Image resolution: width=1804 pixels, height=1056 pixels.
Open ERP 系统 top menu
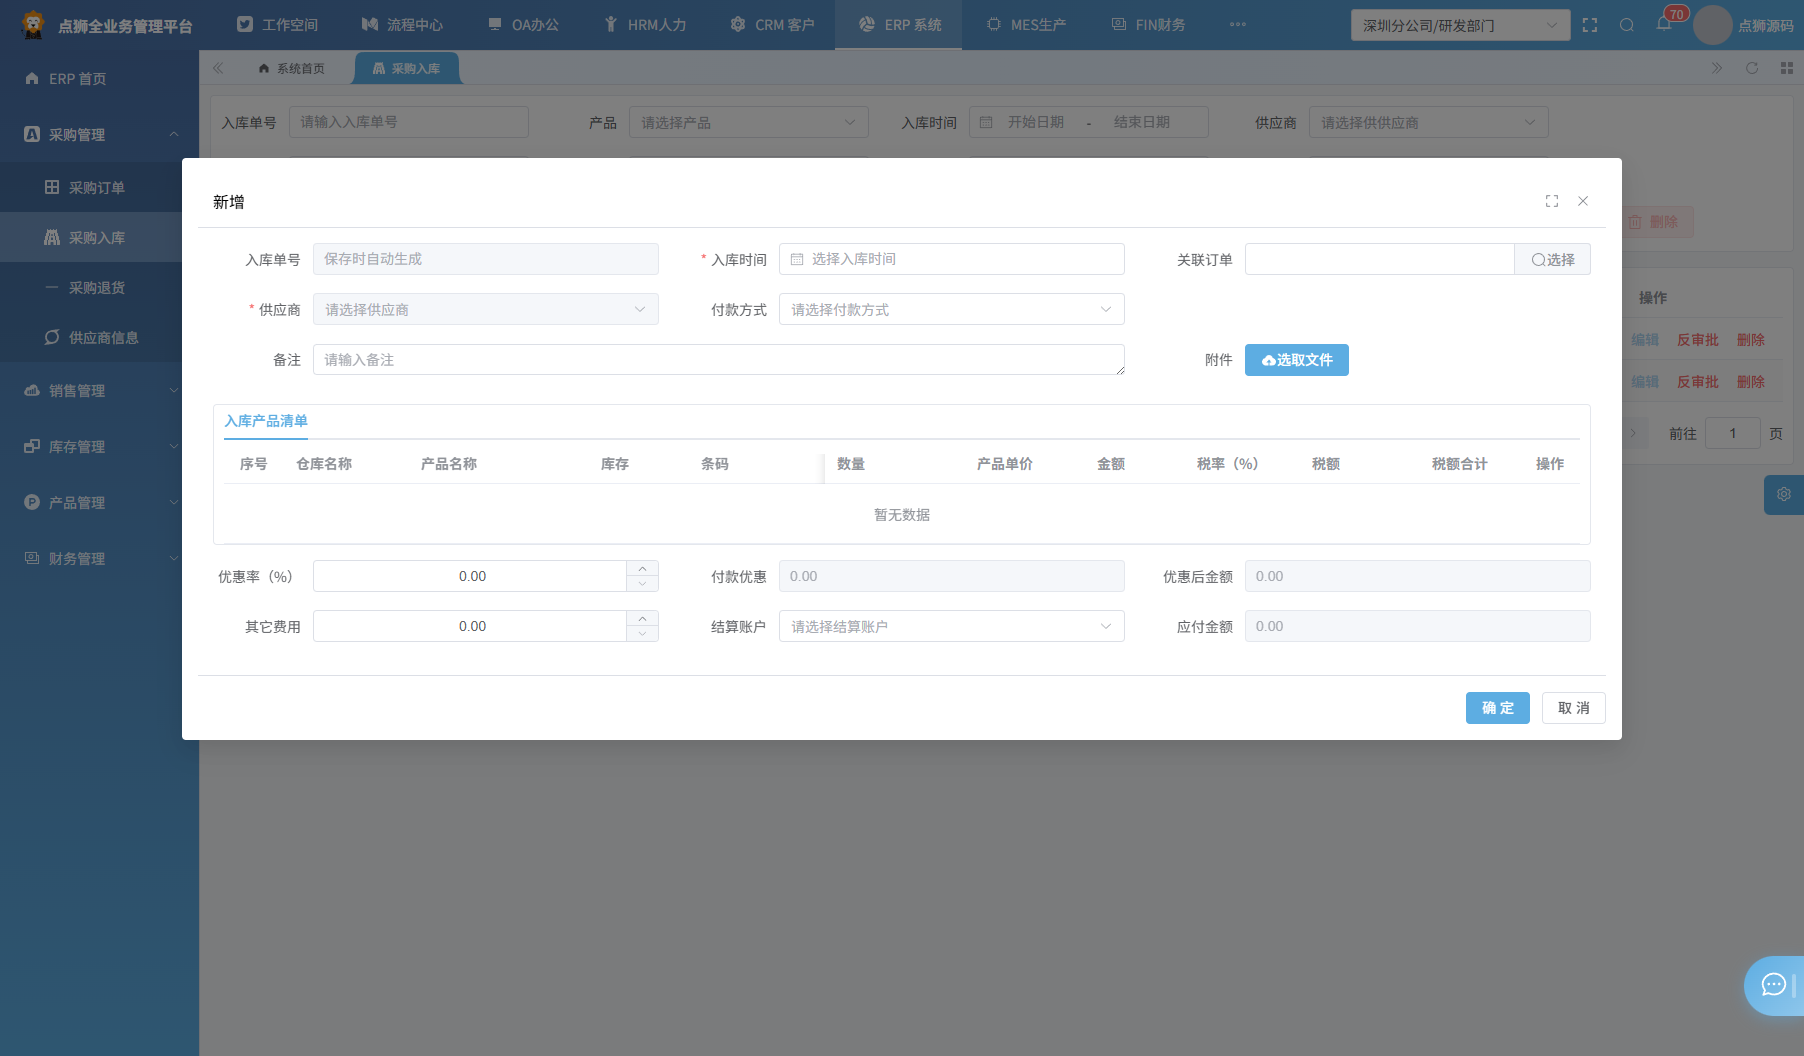point(899,25)
